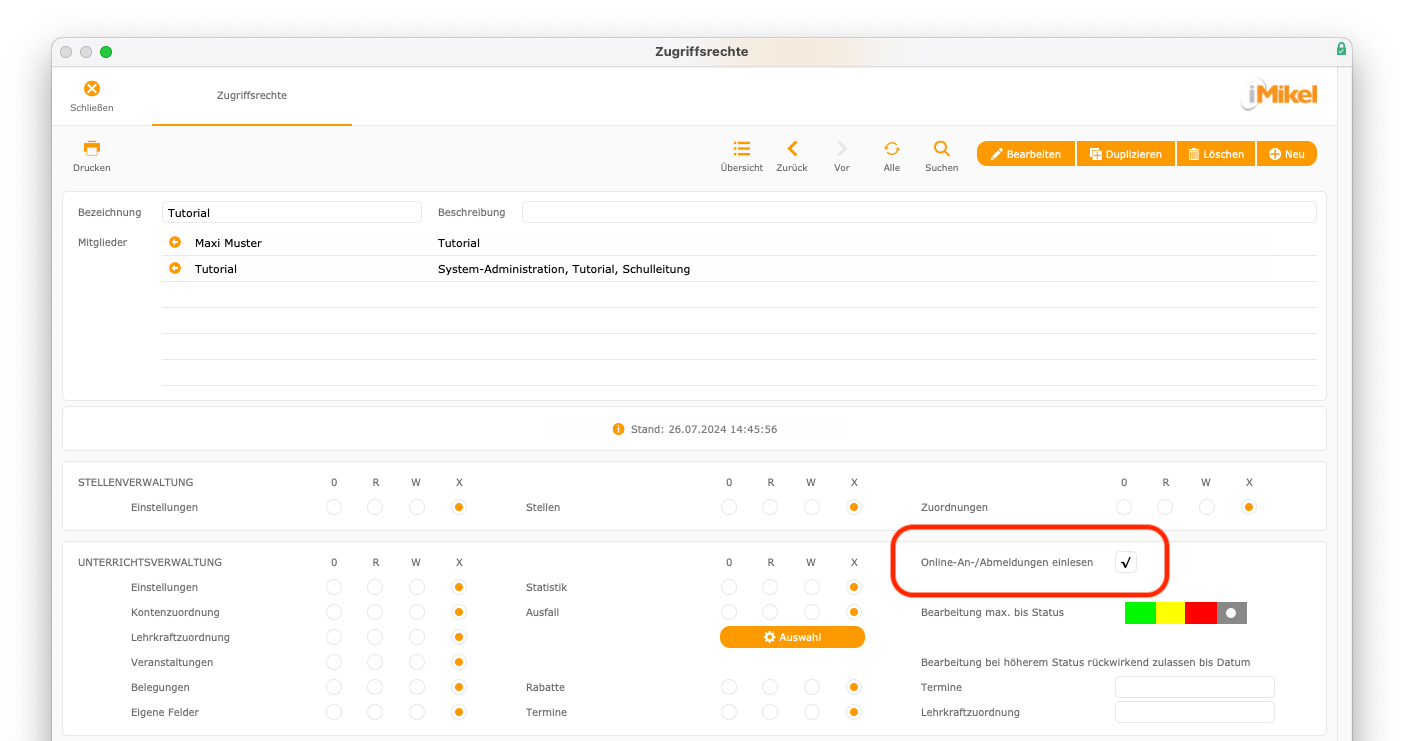The image size is (1408, 741).
Task: Select X radio for Statistik
Action: [x=854, y=587]
